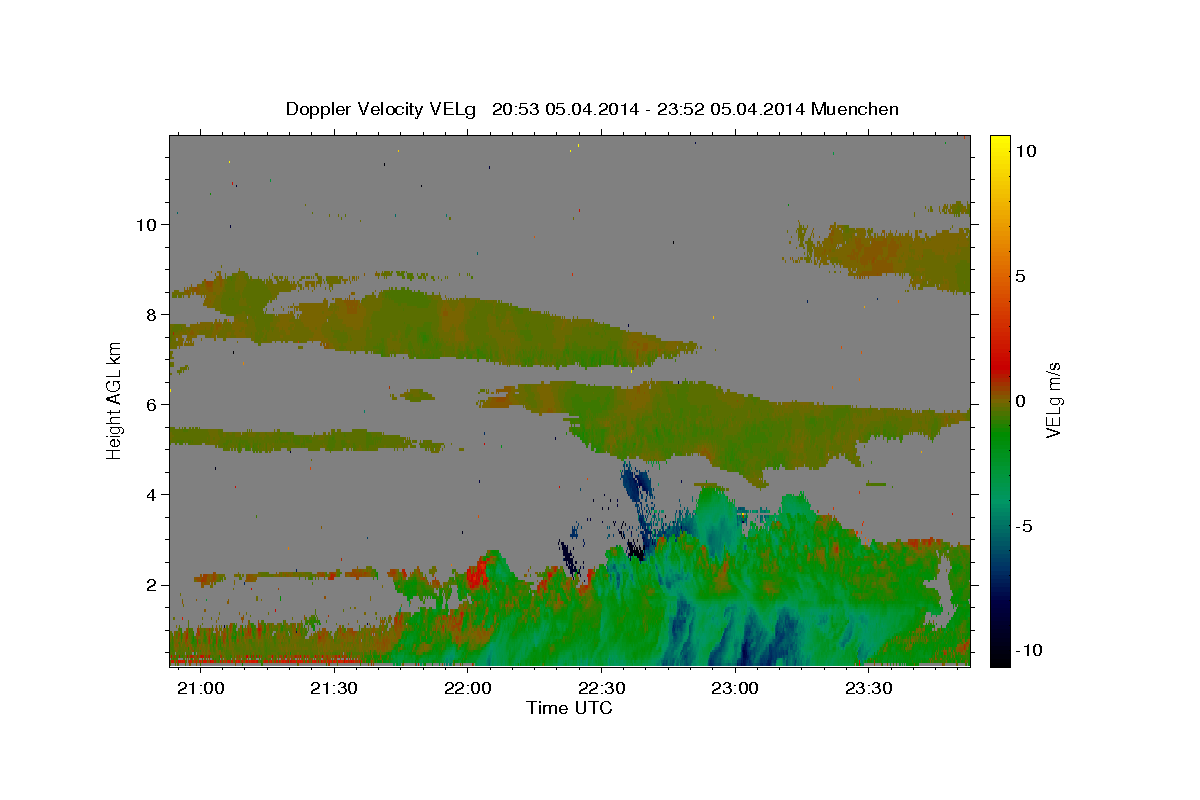Click the height tick label 4

coord(153,495)
